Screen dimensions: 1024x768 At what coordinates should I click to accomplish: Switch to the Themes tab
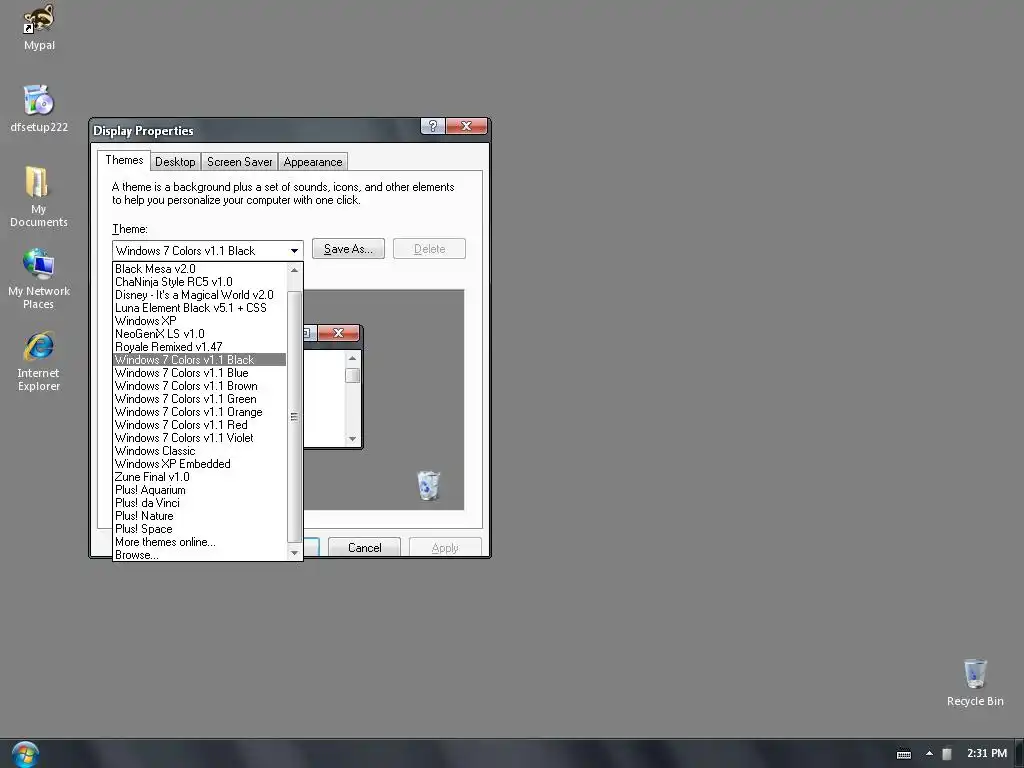(x=124, y=160)
